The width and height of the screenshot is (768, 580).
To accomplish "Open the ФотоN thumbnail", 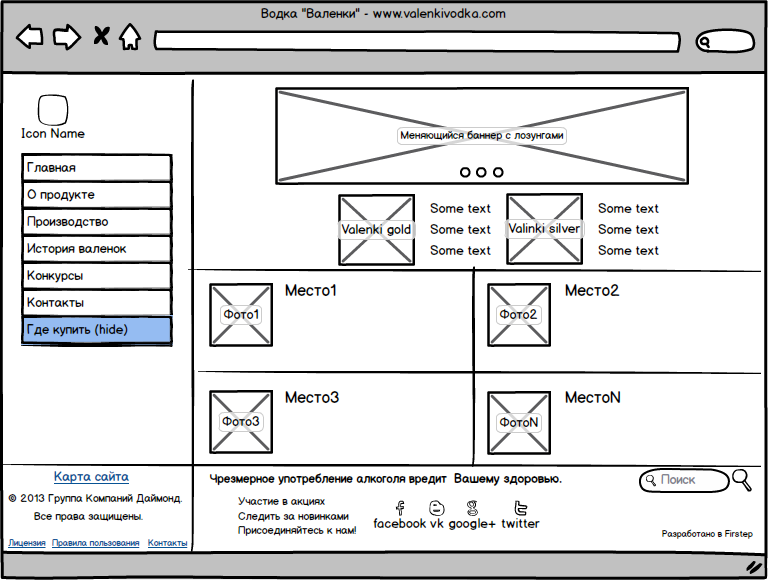I will pyautogui.click(x=519, y=422).
